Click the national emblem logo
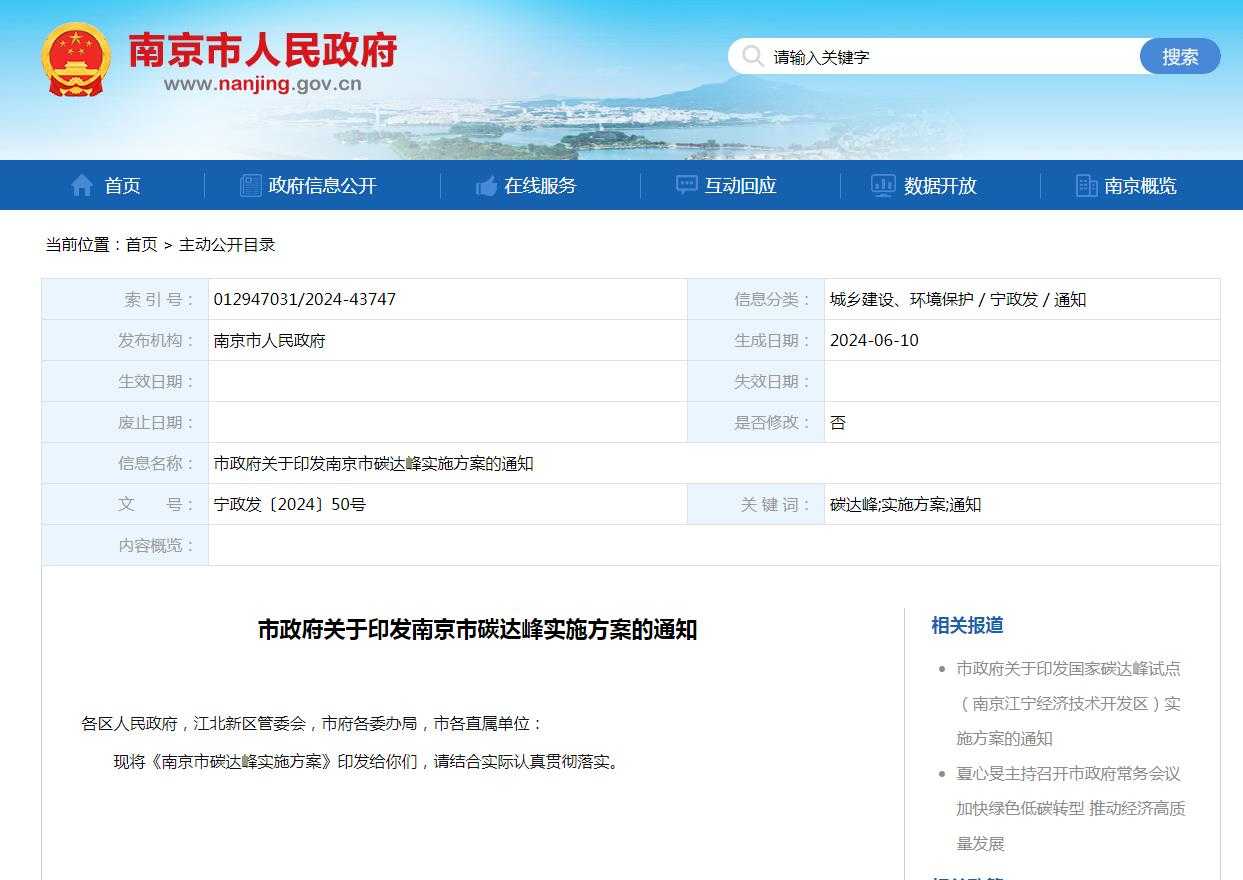1243x880 pixels. click(x=76, y=59)
